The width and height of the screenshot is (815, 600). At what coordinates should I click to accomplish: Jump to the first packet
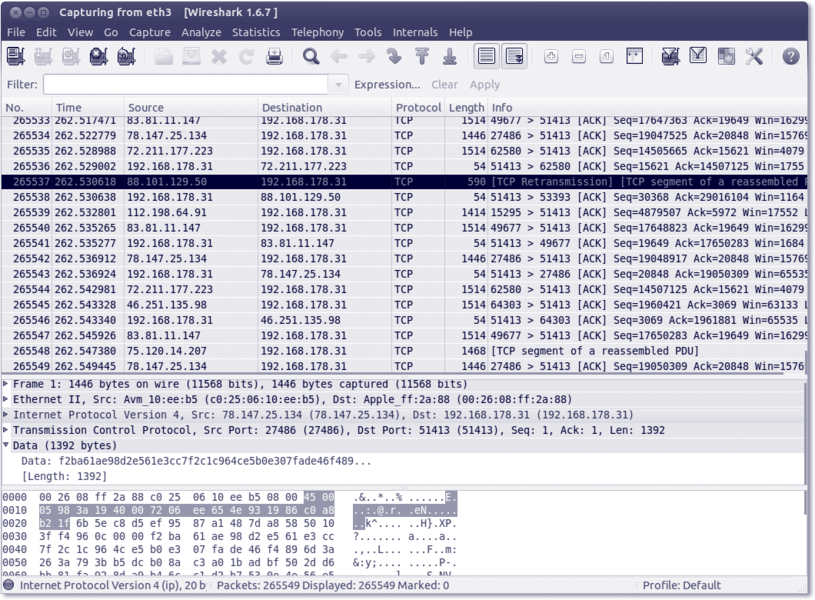tap(422, 57)
